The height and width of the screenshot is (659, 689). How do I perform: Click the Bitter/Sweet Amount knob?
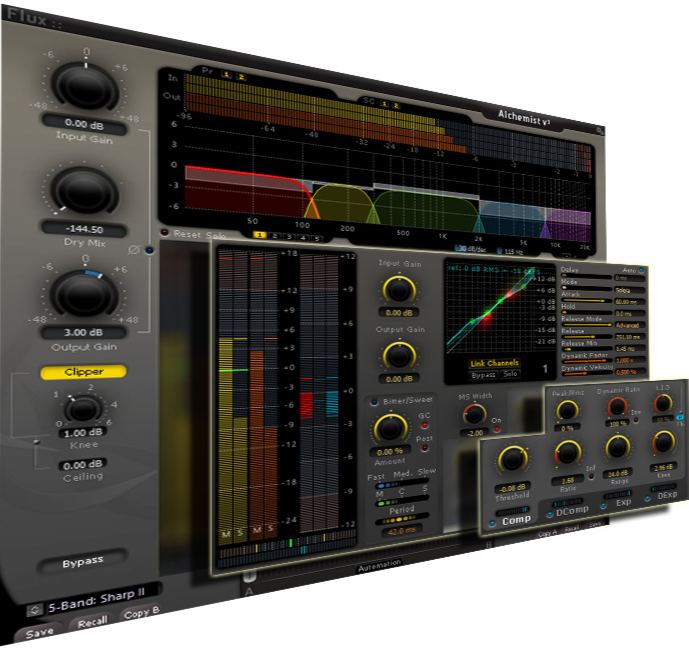(390, 429)
